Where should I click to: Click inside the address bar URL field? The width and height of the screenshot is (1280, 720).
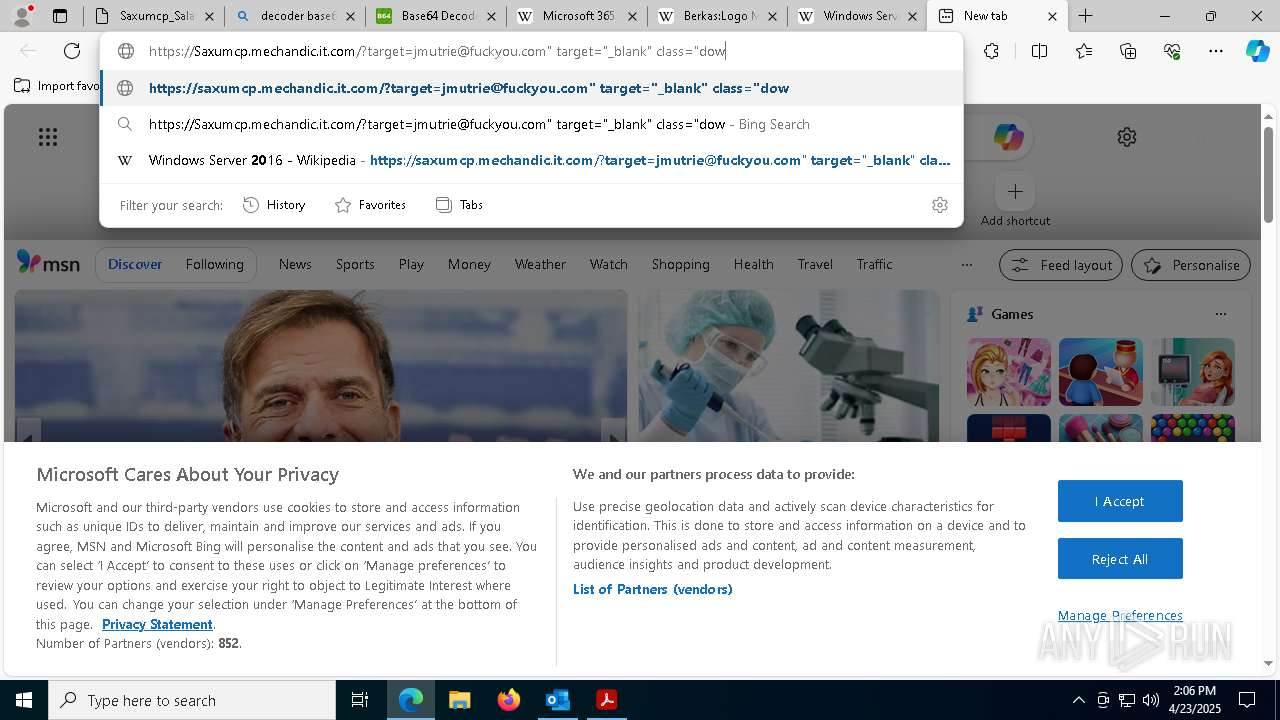pos(530,51)
